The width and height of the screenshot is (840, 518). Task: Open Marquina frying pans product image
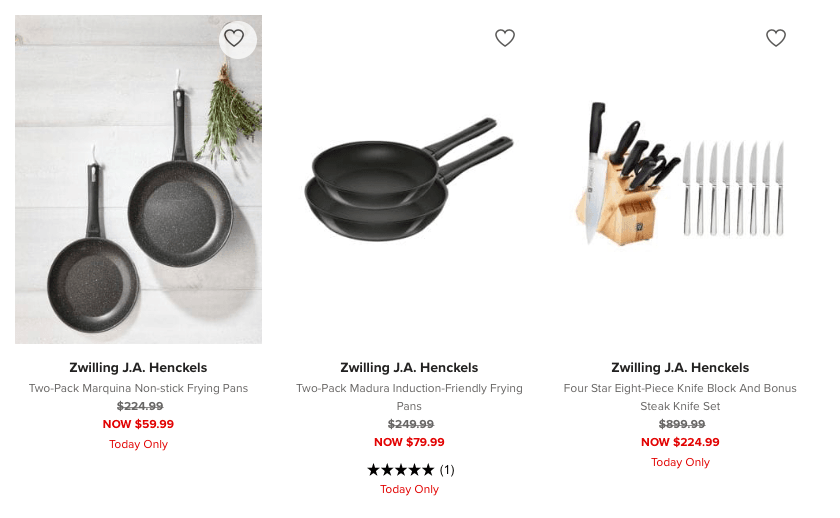pos(138,180)
